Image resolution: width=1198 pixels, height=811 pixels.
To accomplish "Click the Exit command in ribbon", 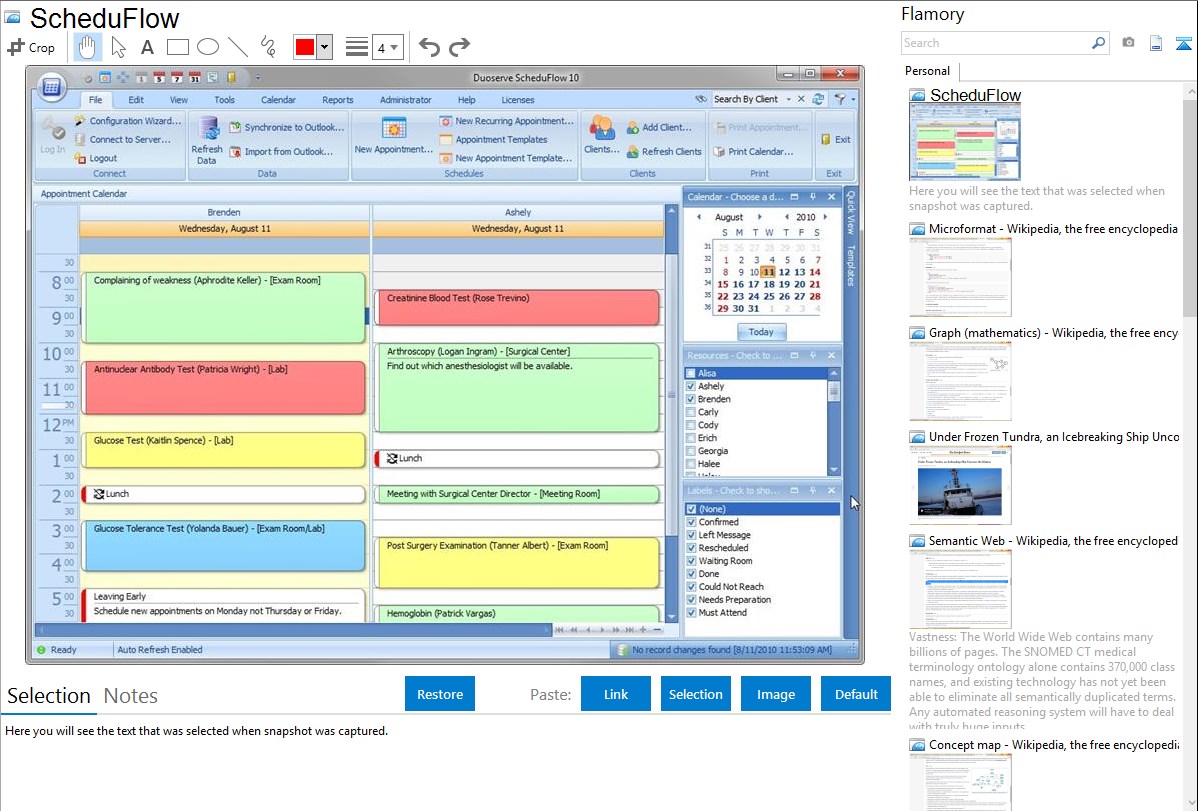I will 835,139.
